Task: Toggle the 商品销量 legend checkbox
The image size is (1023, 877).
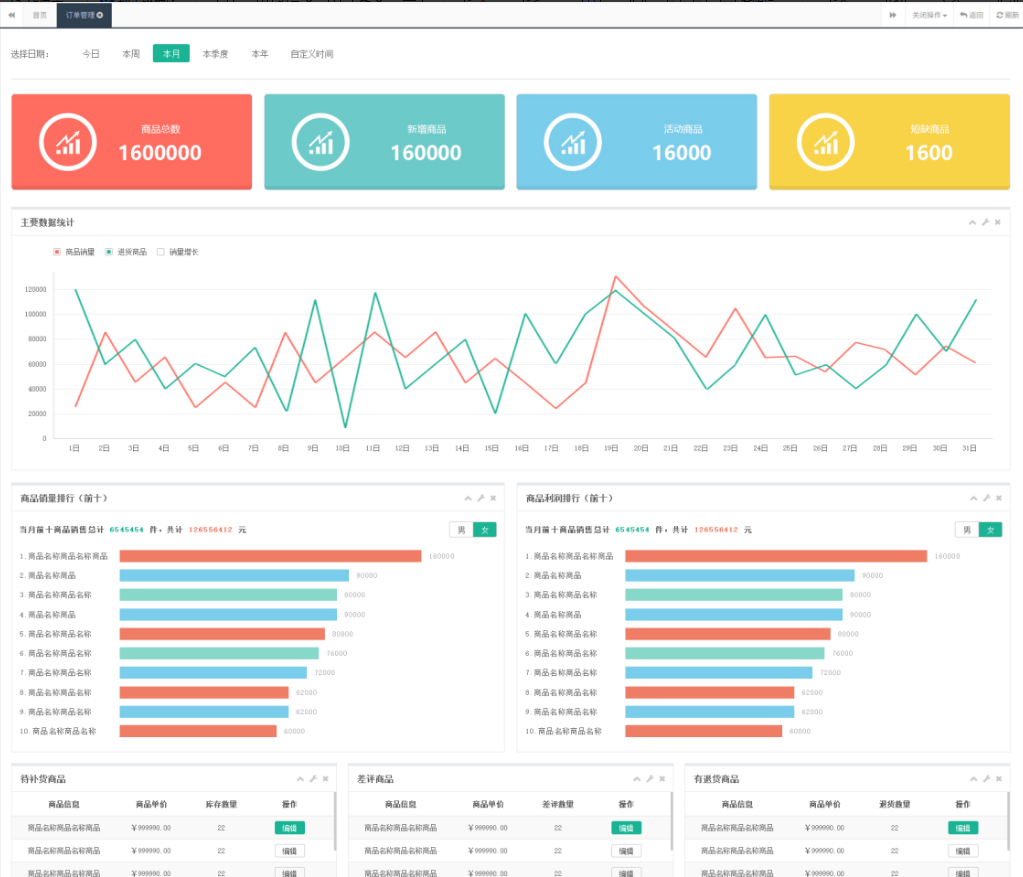Action: tap(57, 252)
